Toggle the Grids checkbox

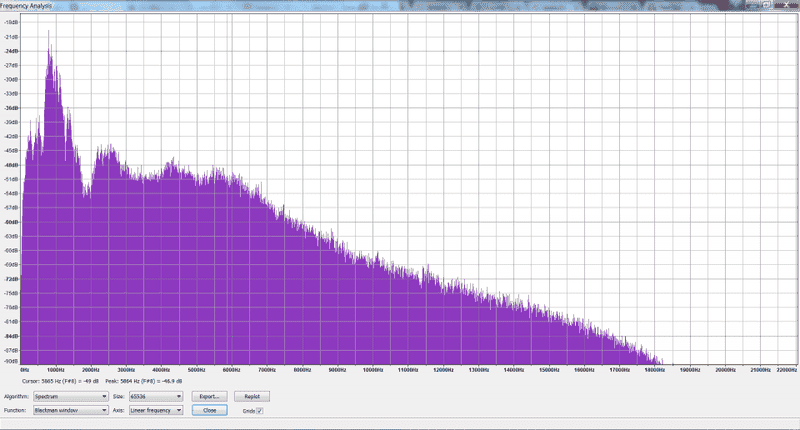259,410
